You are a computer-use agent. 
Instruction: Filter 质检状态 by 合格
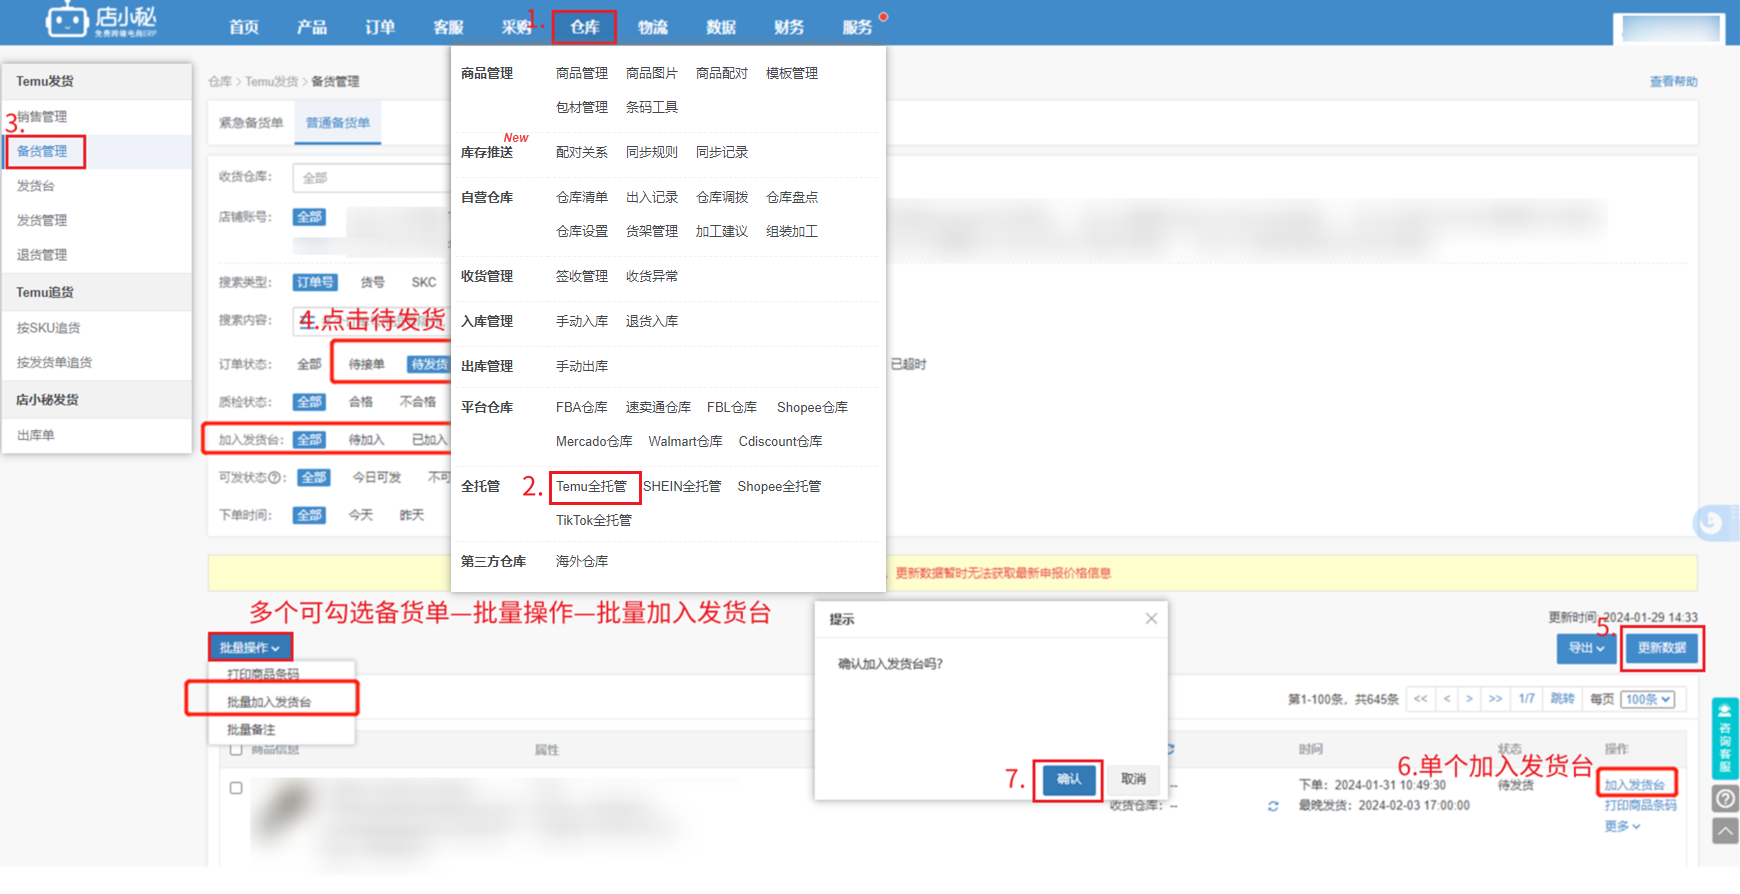pyautogui.click(x=361, y=402)
